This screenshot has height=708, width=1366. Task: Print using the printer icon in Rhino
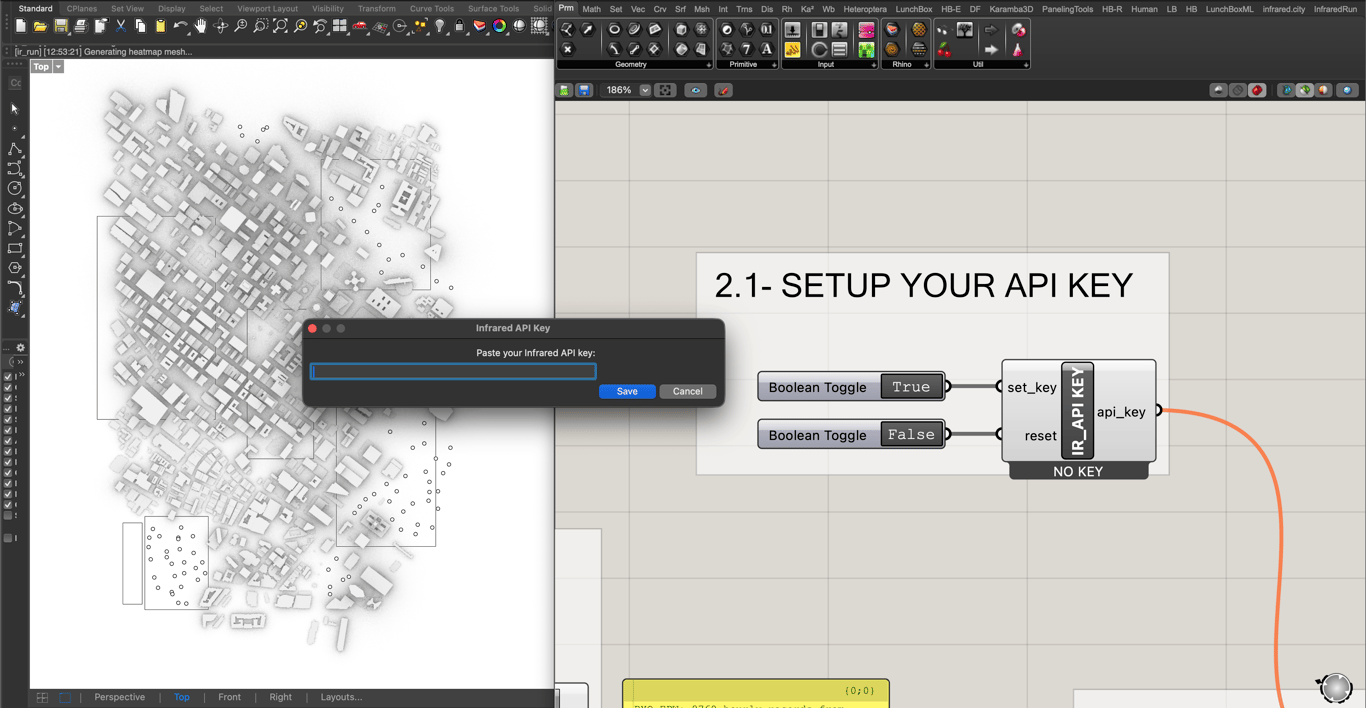click(81, 26)
